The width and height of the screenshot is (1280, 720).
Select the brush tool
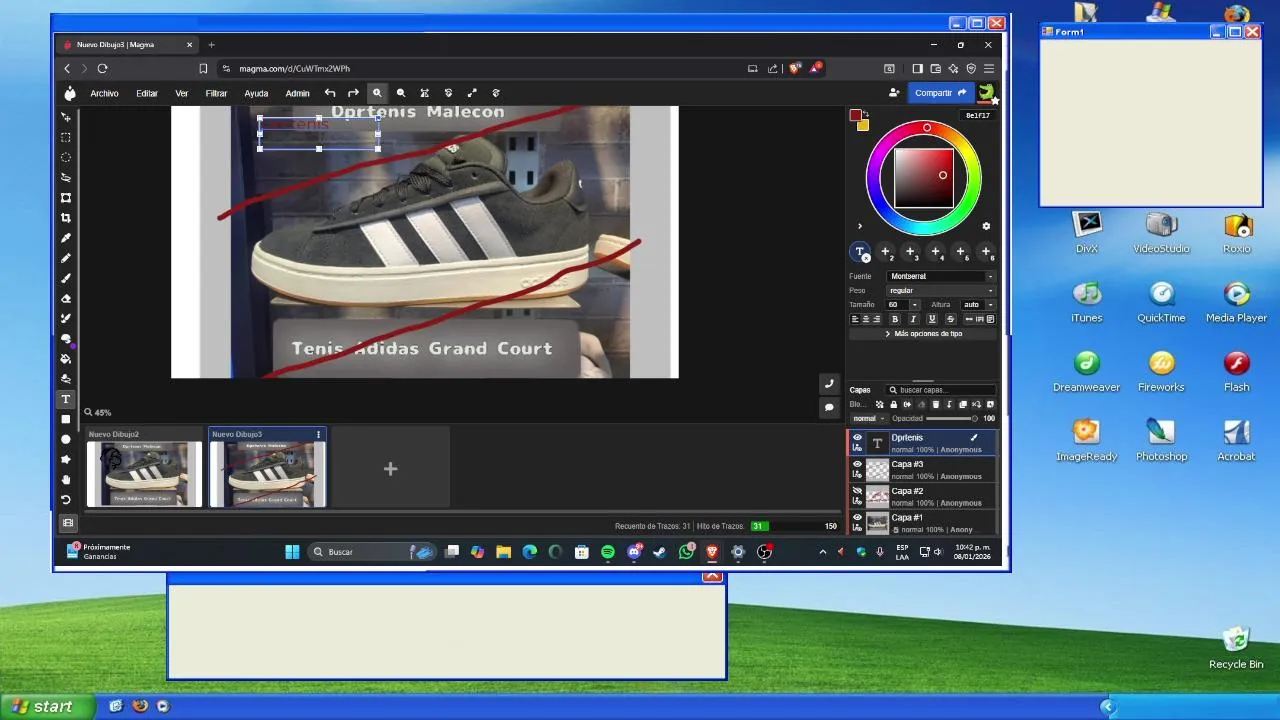pos(66,278)
